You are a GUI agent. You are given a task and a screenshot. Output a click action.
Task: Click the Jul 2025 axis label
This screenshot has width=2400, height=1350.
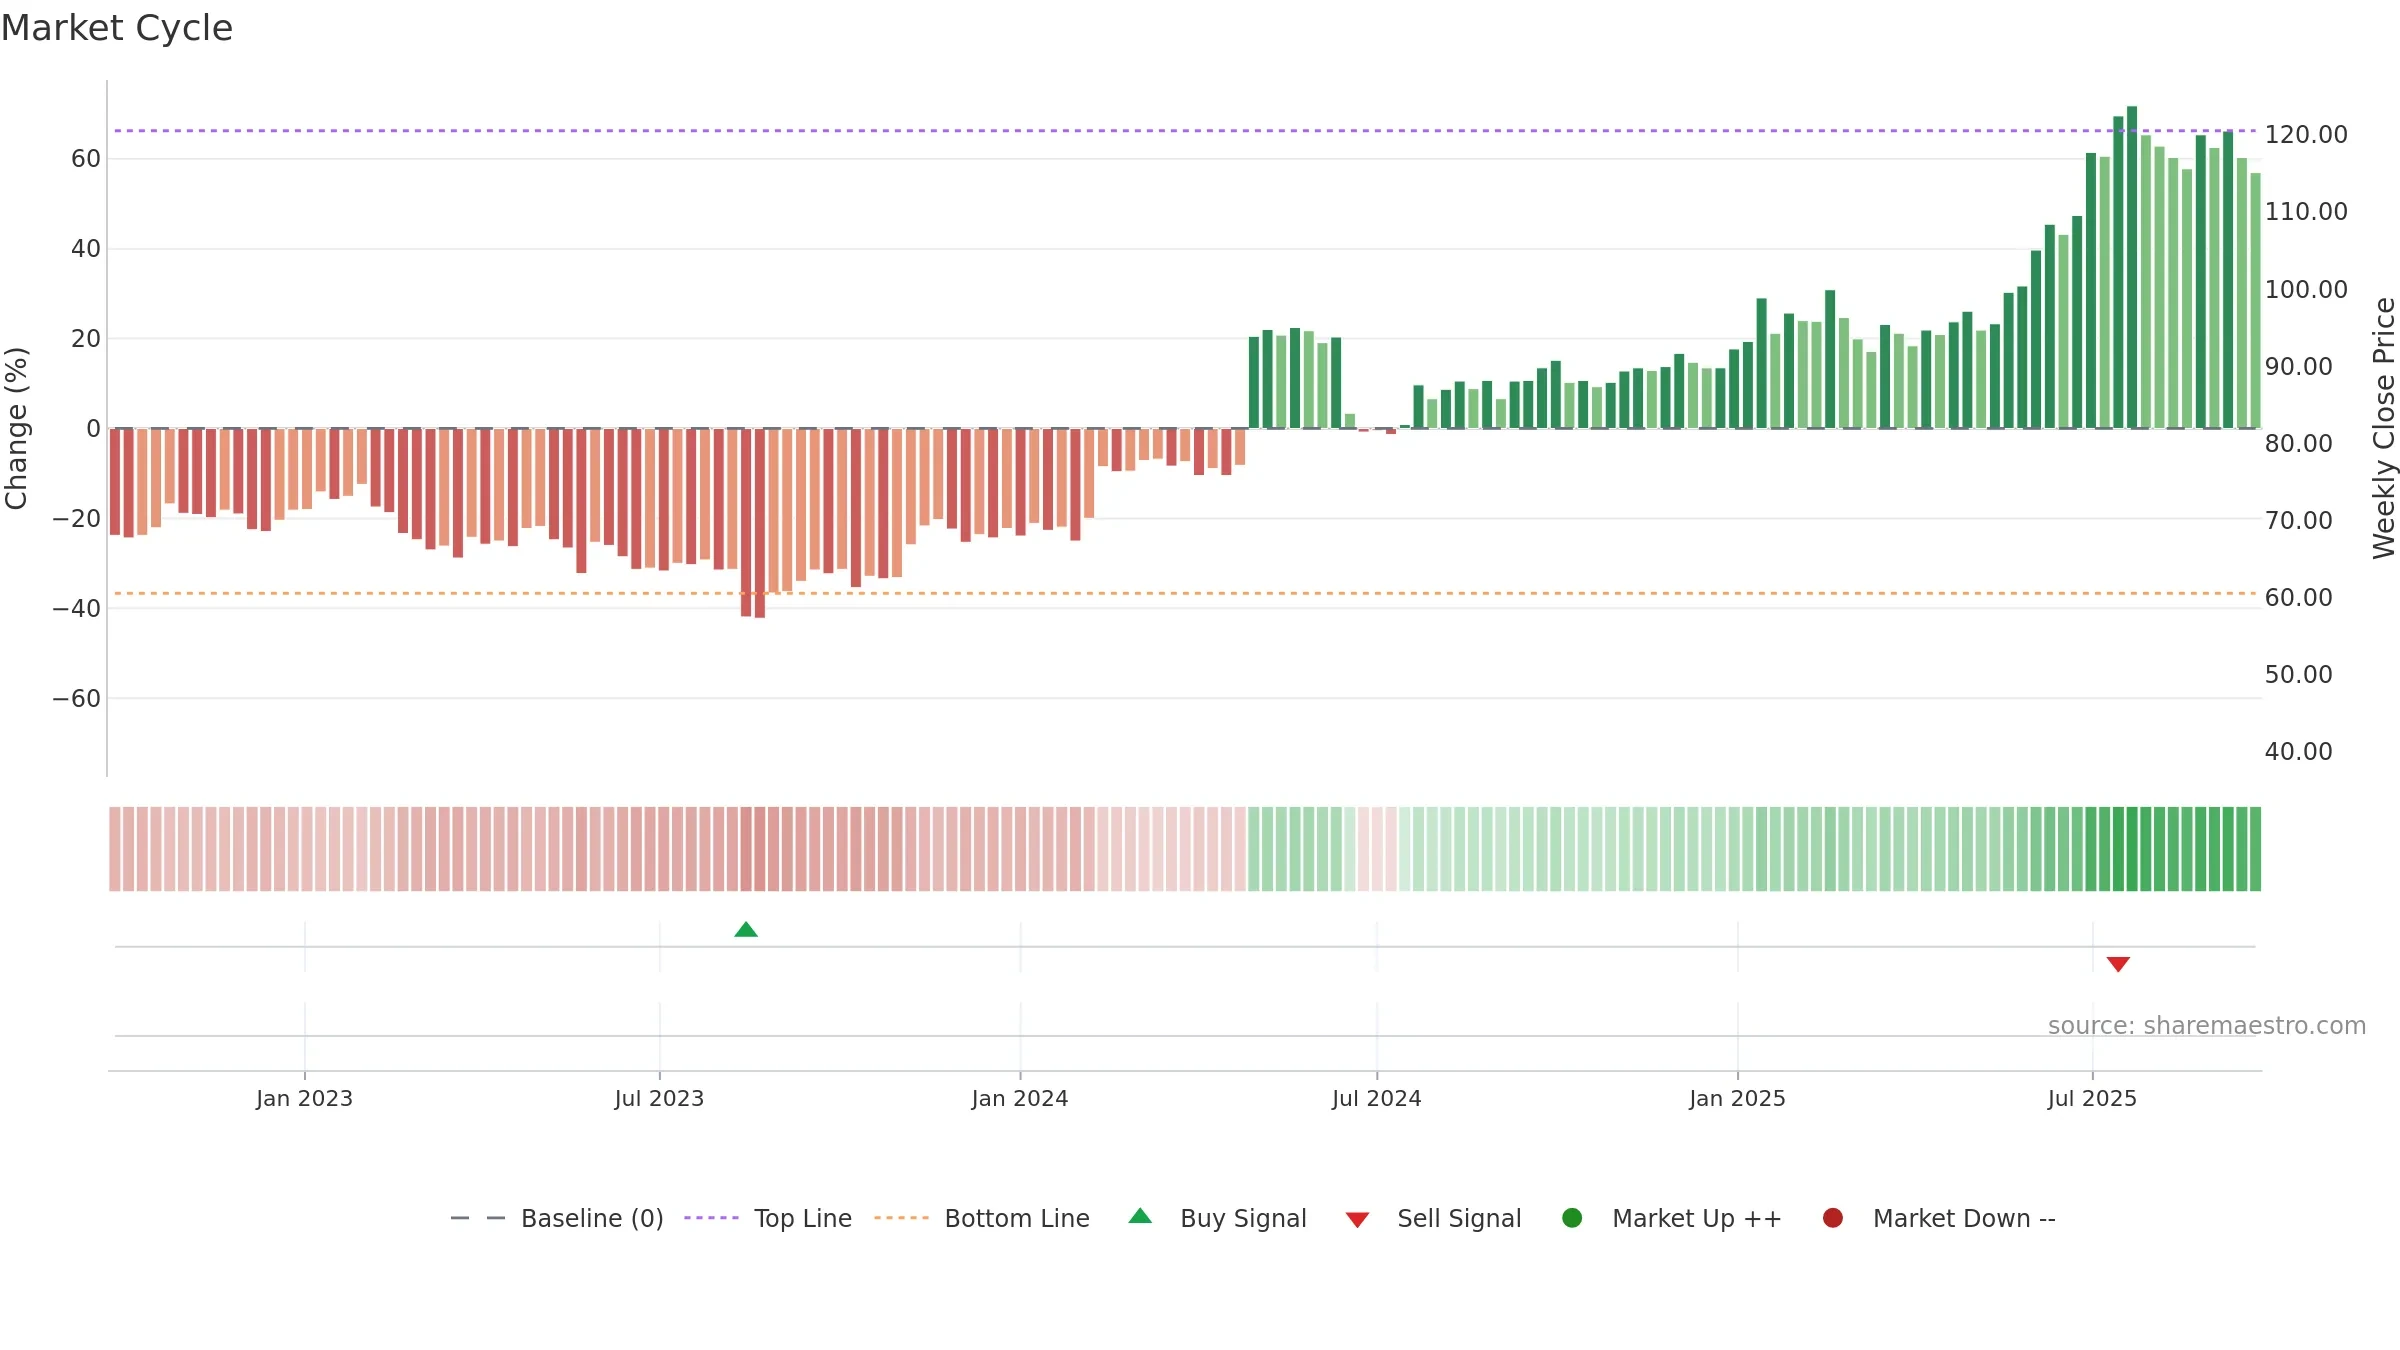tap(2092, 1098)
